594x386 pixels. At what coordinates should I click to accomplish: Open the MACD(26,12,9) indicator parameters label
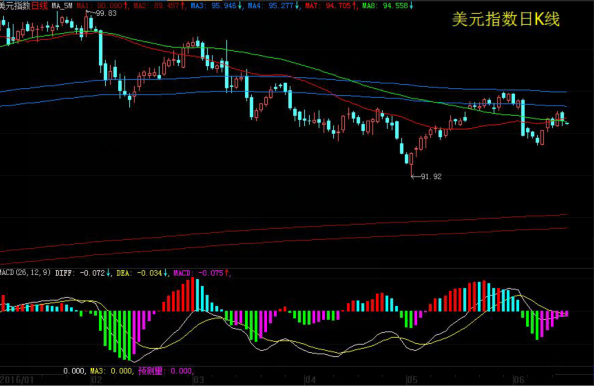25,272
